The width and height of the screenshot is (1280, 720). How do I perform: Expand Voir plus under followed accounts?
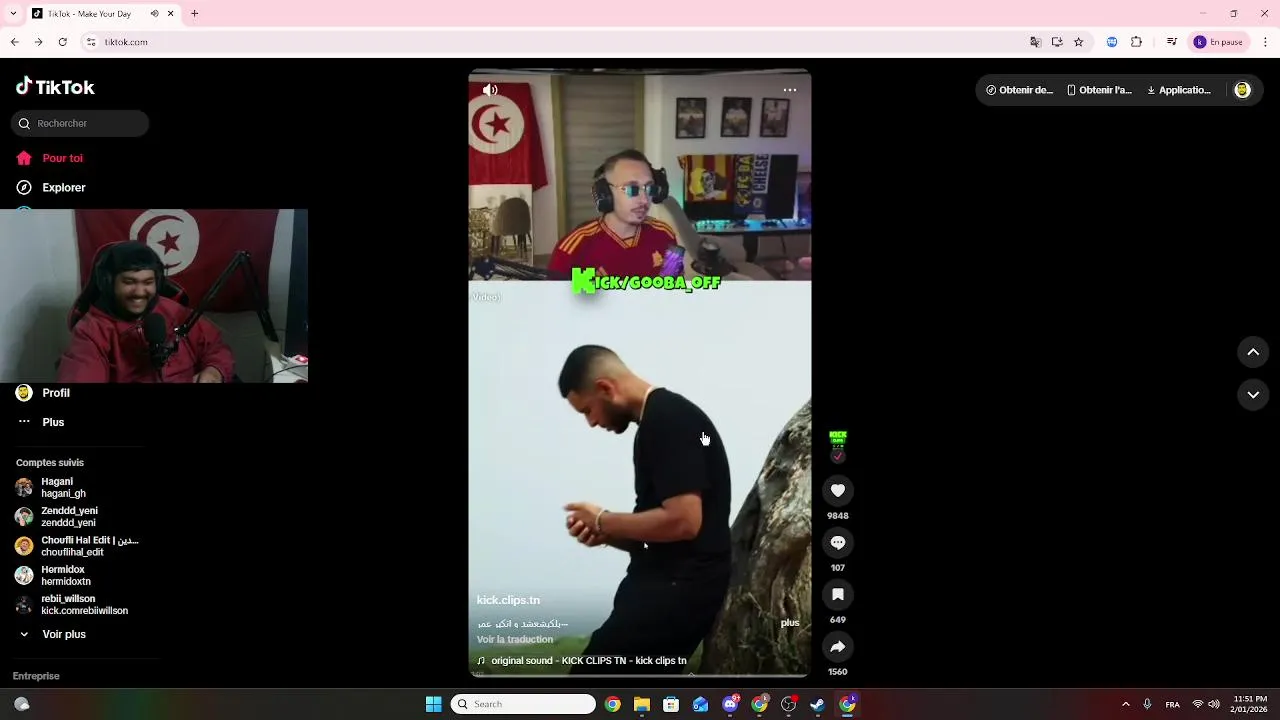pyautogui.click(x=53, y=634)
